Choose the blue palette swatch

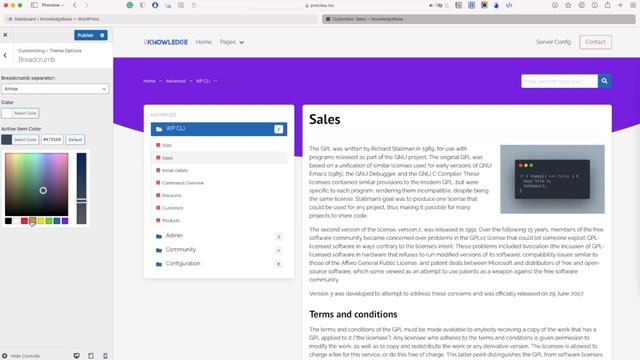(57, 221)
